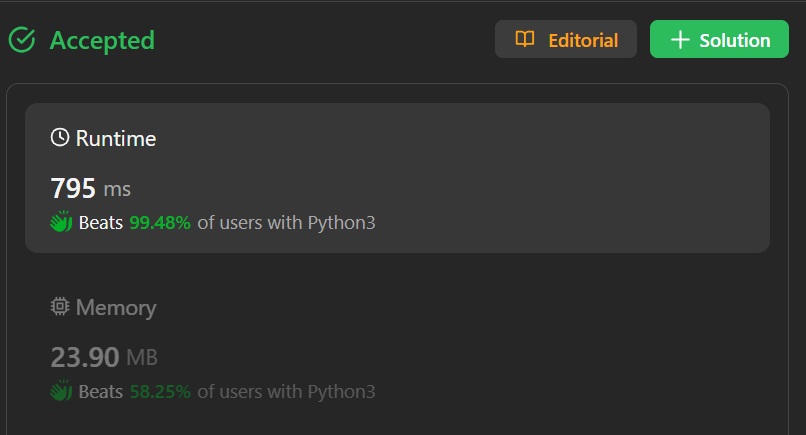The image size is (806, 435).
Task: Click the 58.25% memory percentile
Action: click(x=160, y=391)
